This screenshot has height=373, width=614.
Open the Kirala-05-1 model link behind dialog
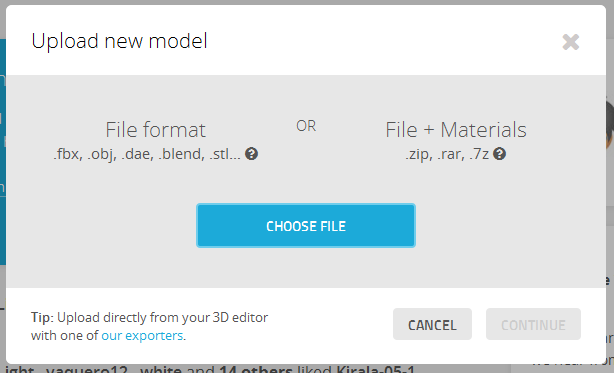click(375, 369)
